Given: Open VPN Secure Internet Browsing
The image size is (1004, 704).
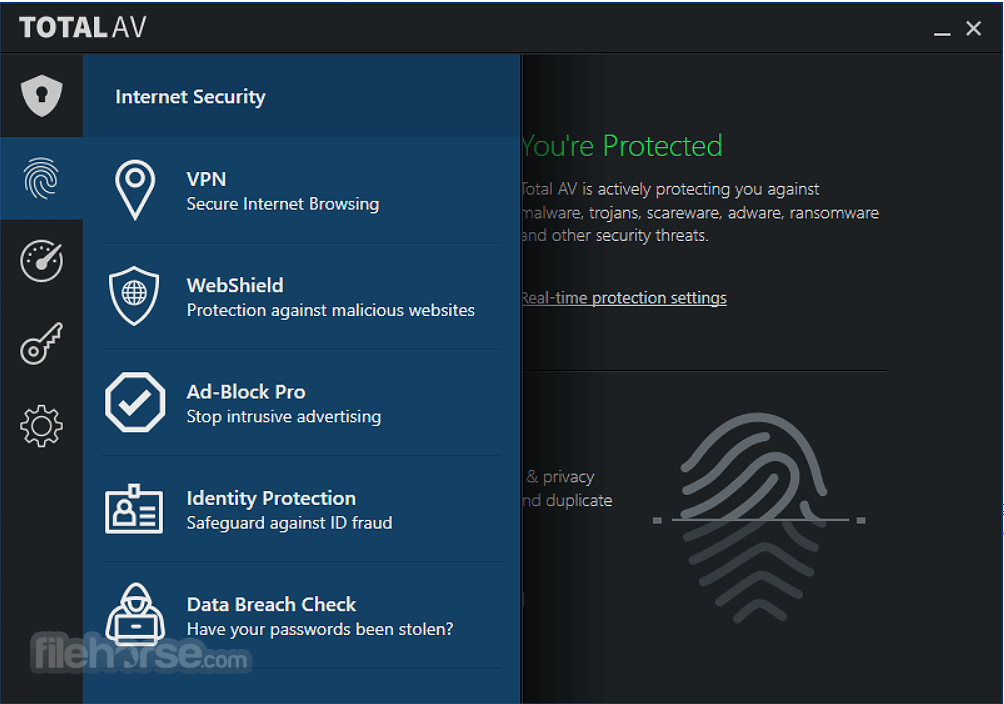Looking at the screenshot, I should [x=301, y=190].
